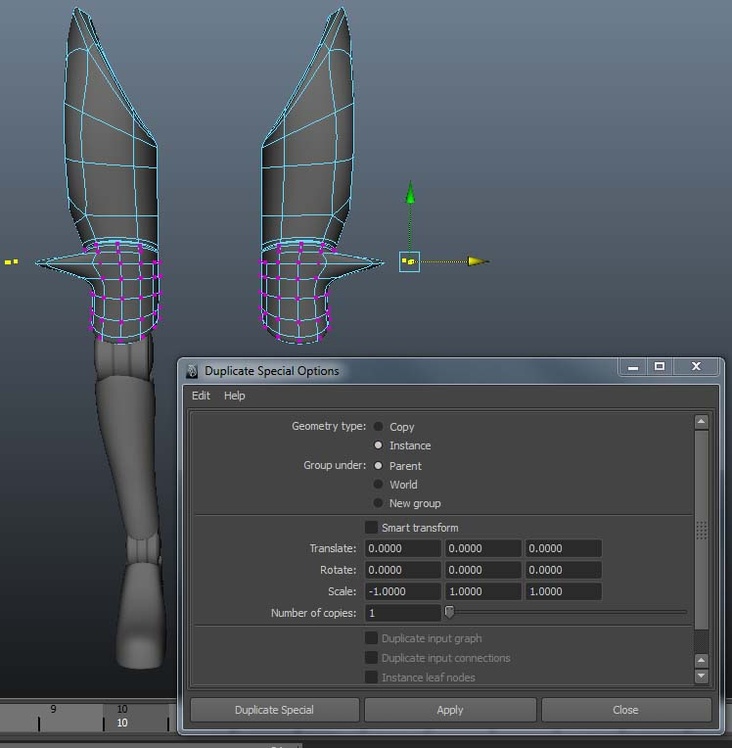Click the Duplicate Special button

click(274, 710)
